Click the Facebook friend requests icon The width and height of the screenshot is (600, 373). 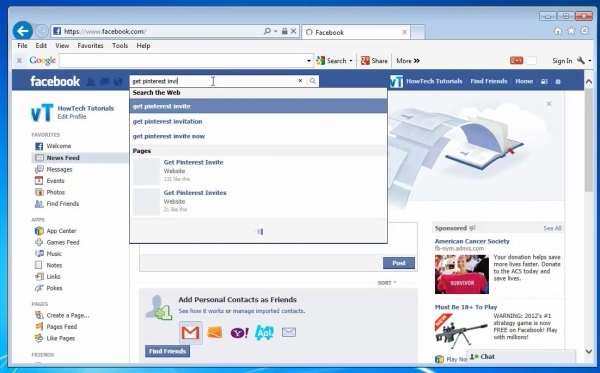click(x=91, y=81)
